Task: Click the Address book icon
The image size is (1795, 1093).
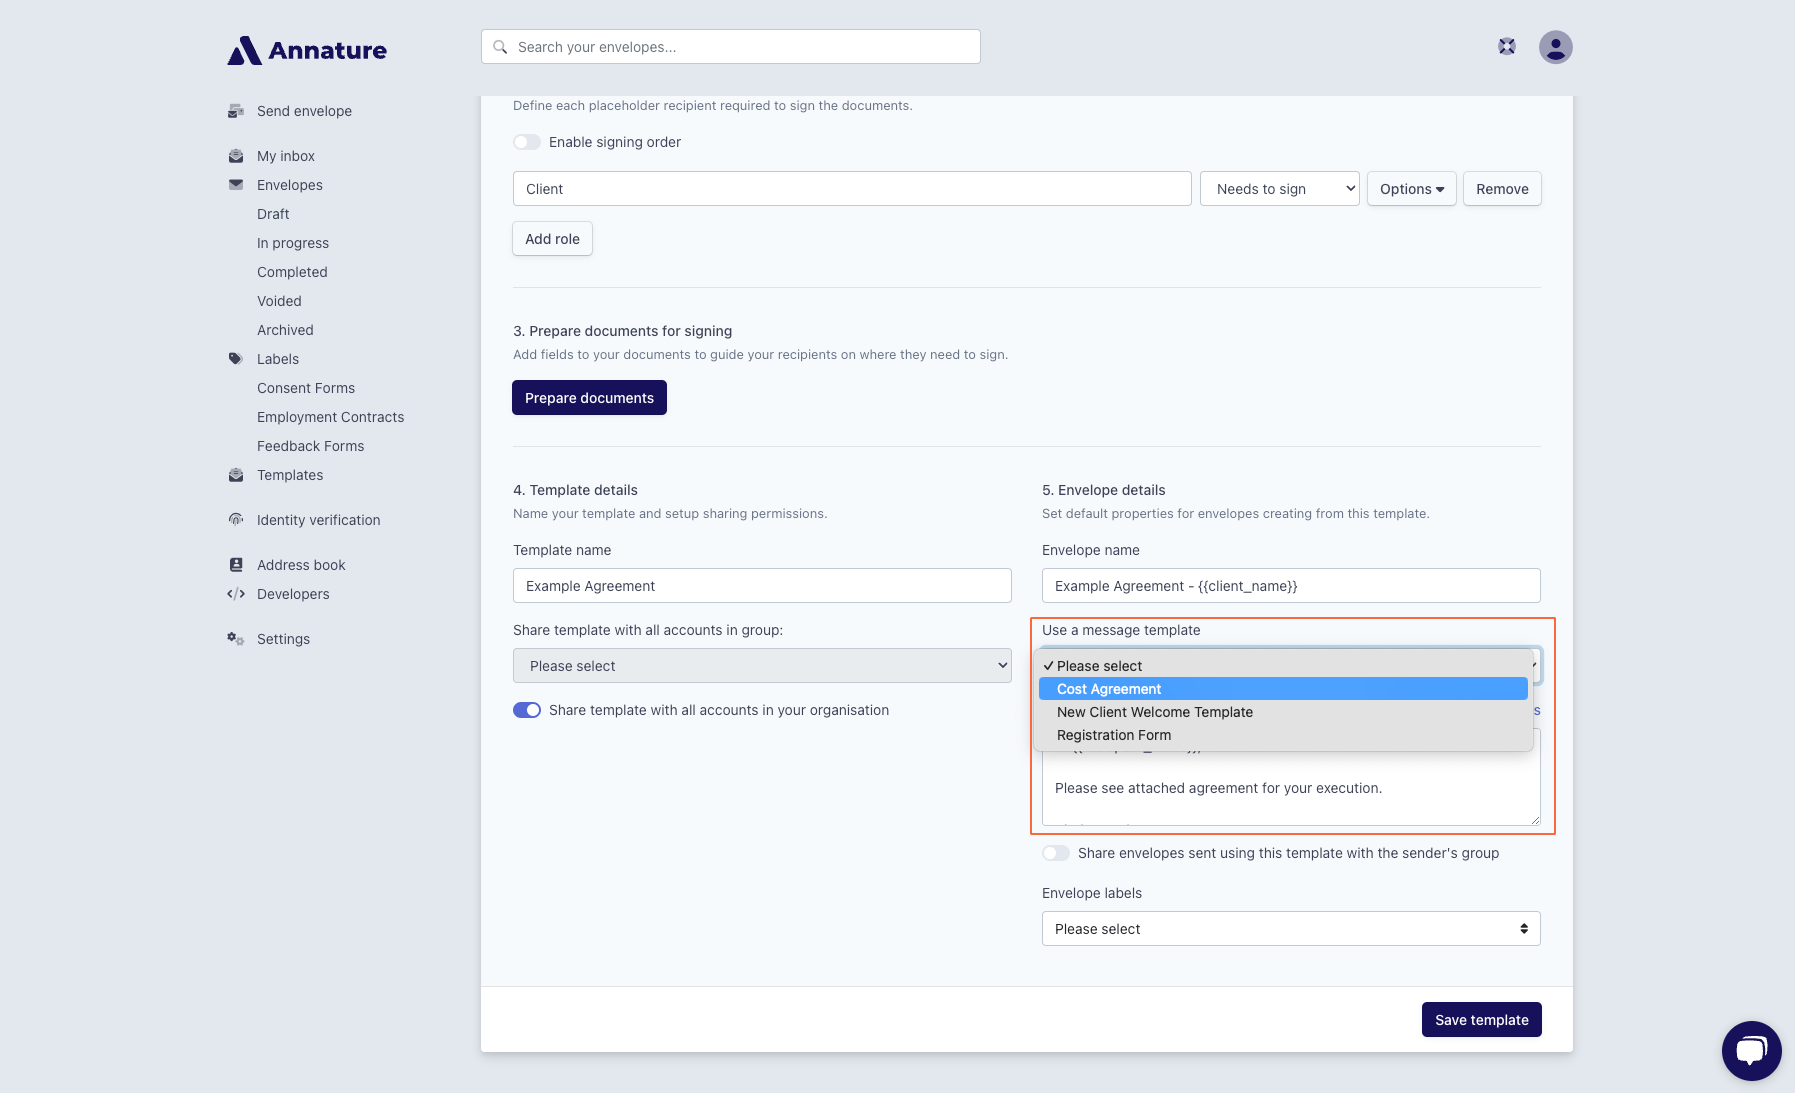Action: 236,565
